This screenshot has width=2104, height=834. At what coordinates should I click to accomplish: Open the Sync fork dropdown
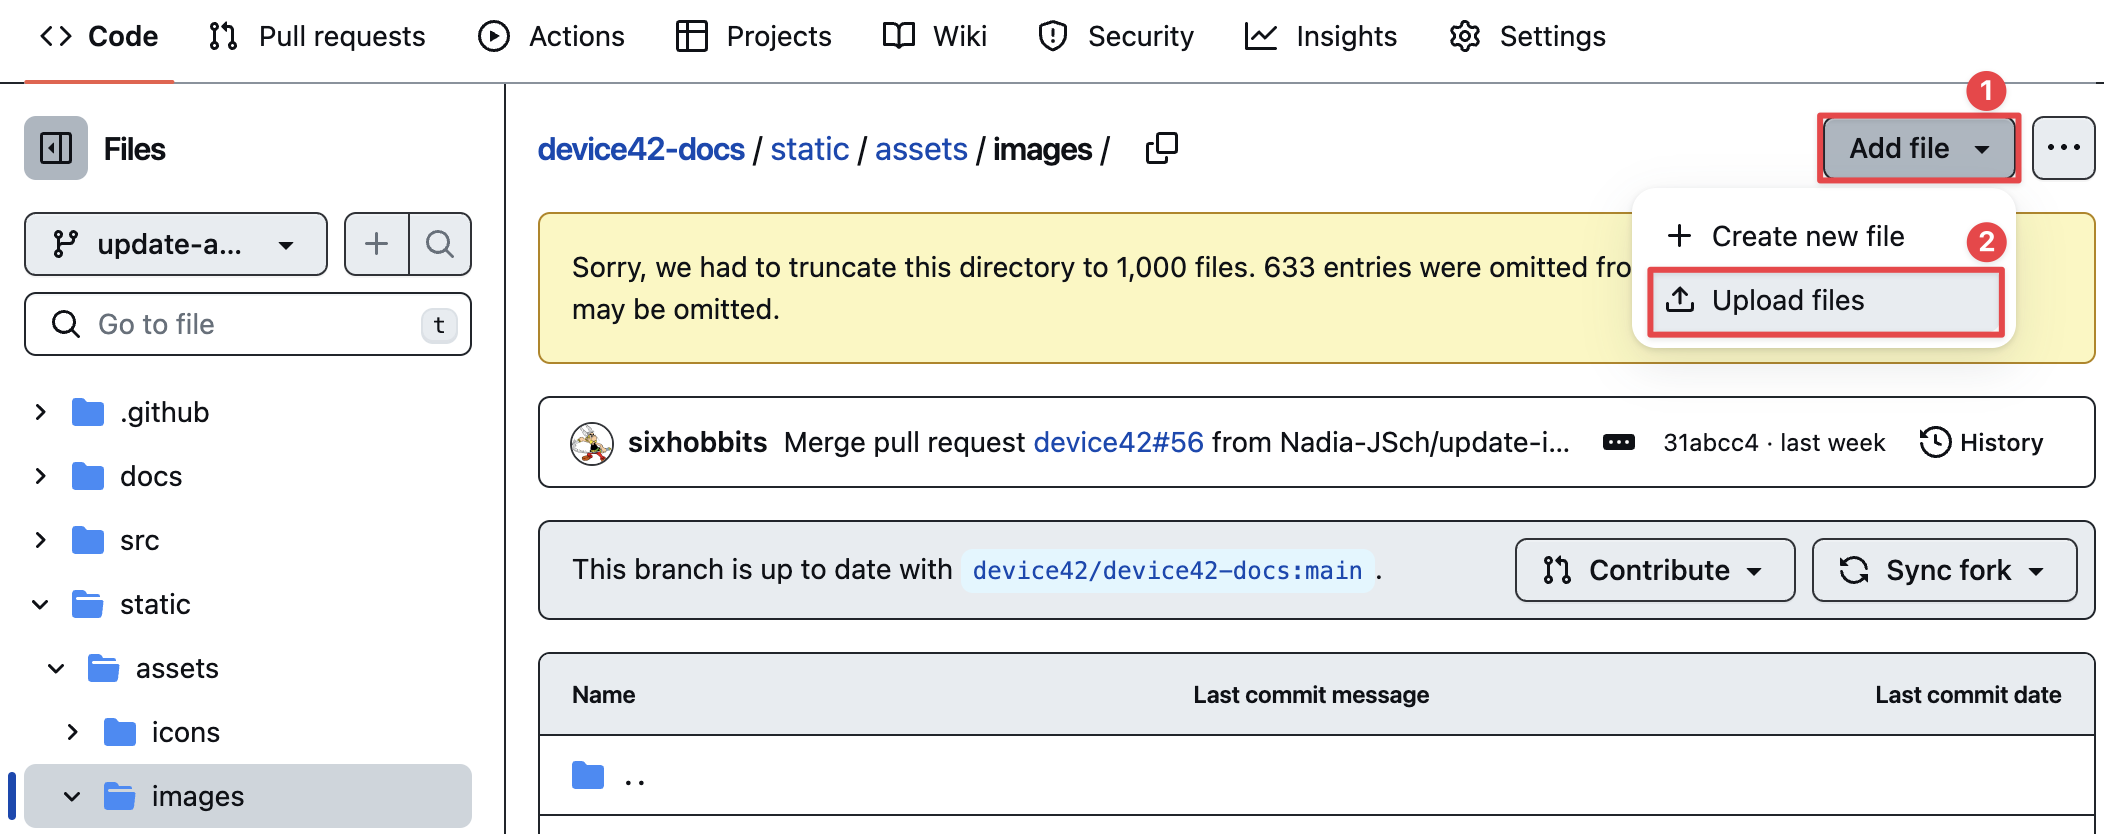[1943, 570]
